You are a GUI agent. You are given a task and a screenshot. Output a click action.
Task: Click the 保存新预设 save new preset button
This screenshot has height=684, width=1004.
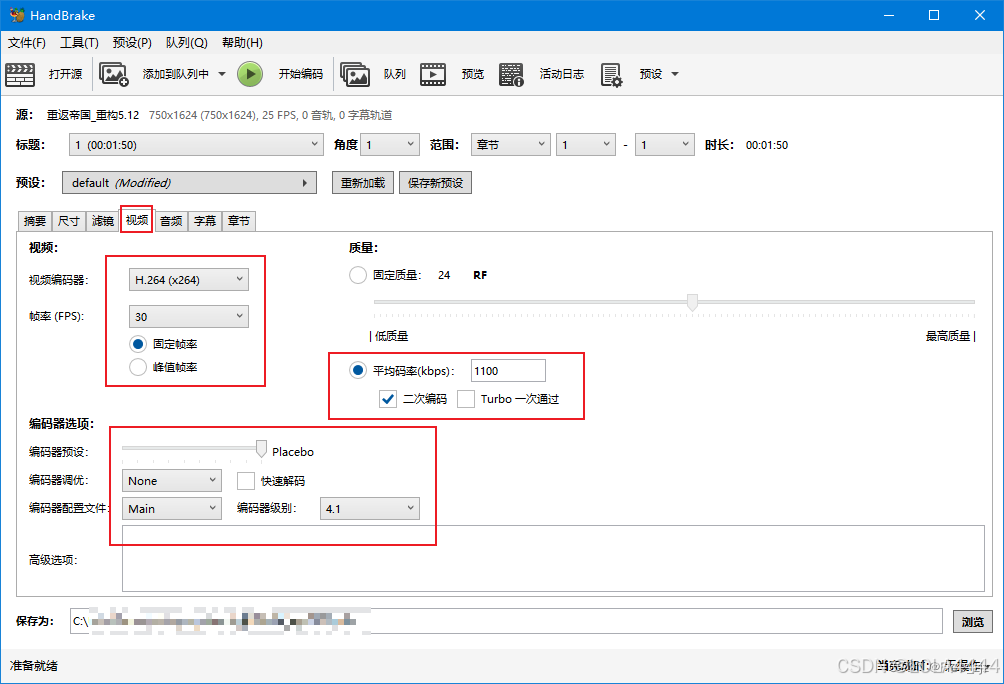pyautogui.click(x=435, y=183)
